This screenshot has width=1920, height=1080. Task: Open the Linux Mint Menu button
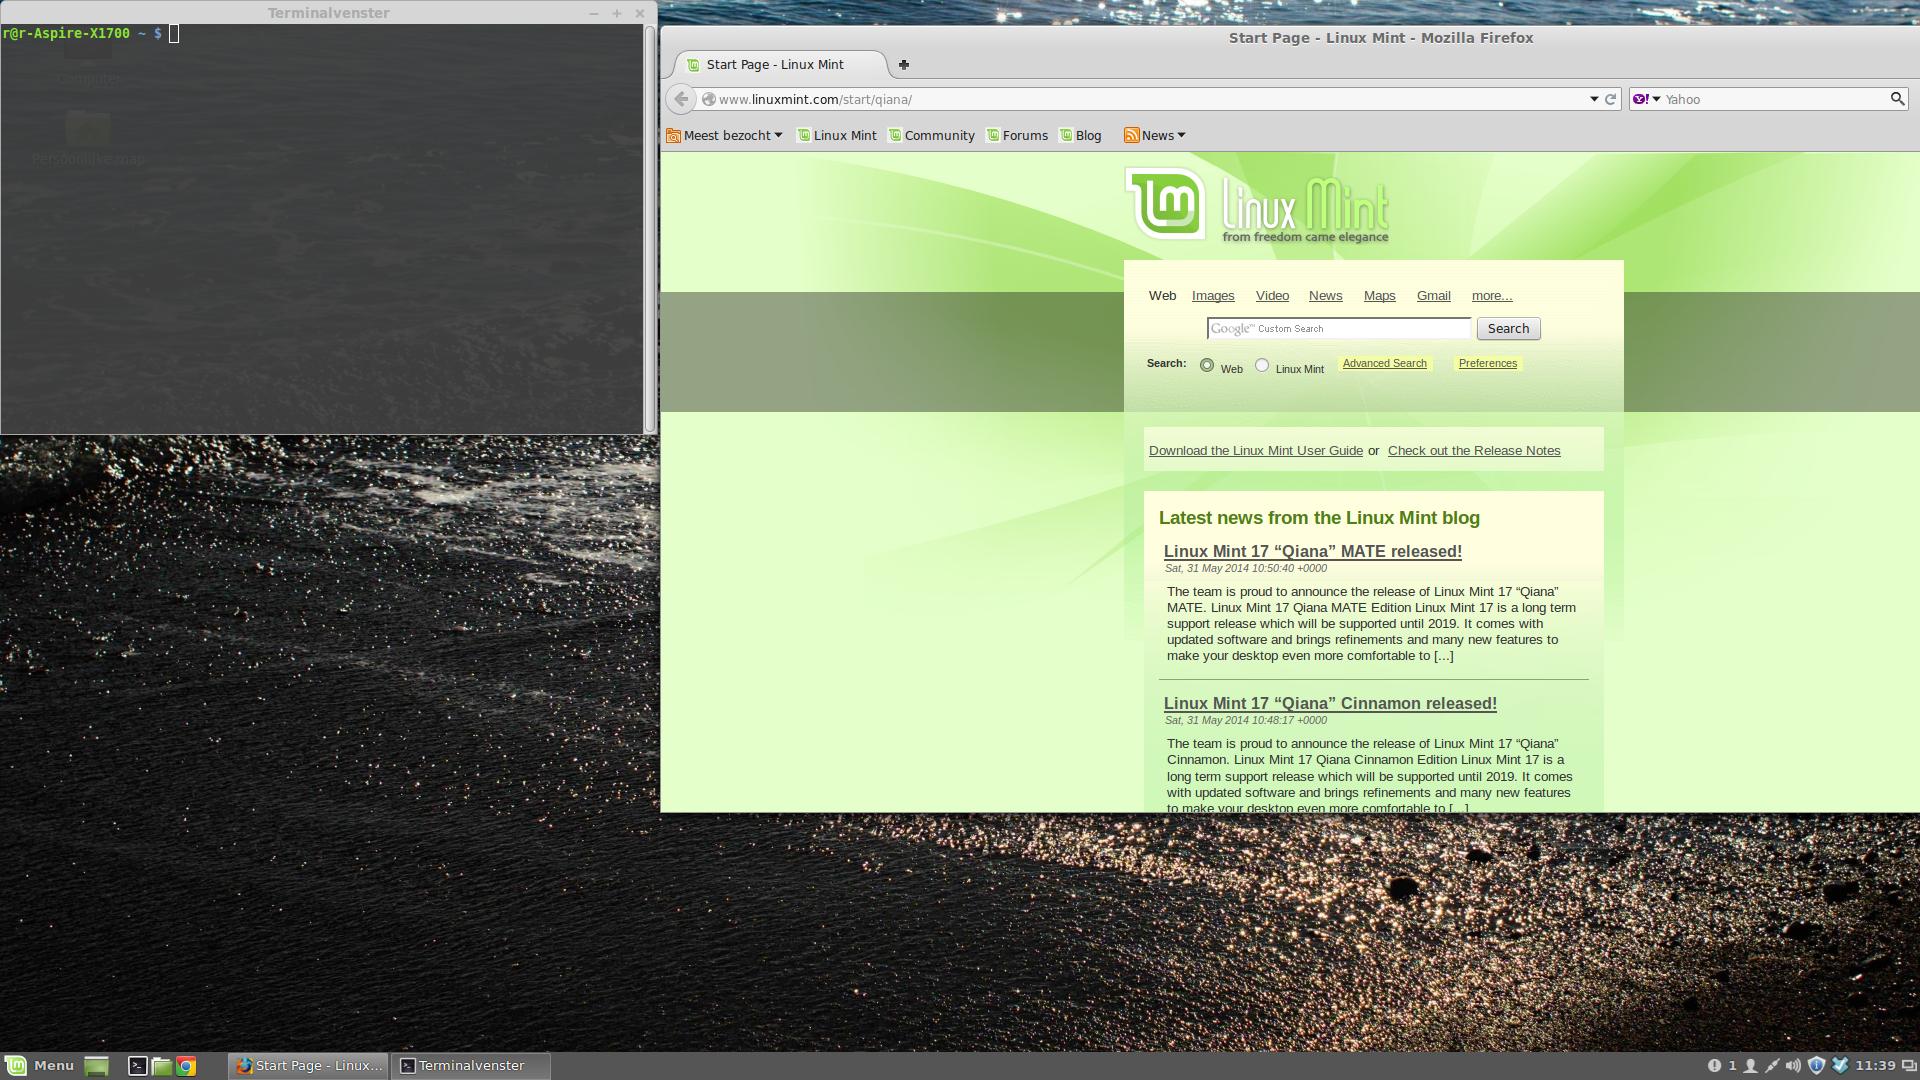coord(40,1065)
